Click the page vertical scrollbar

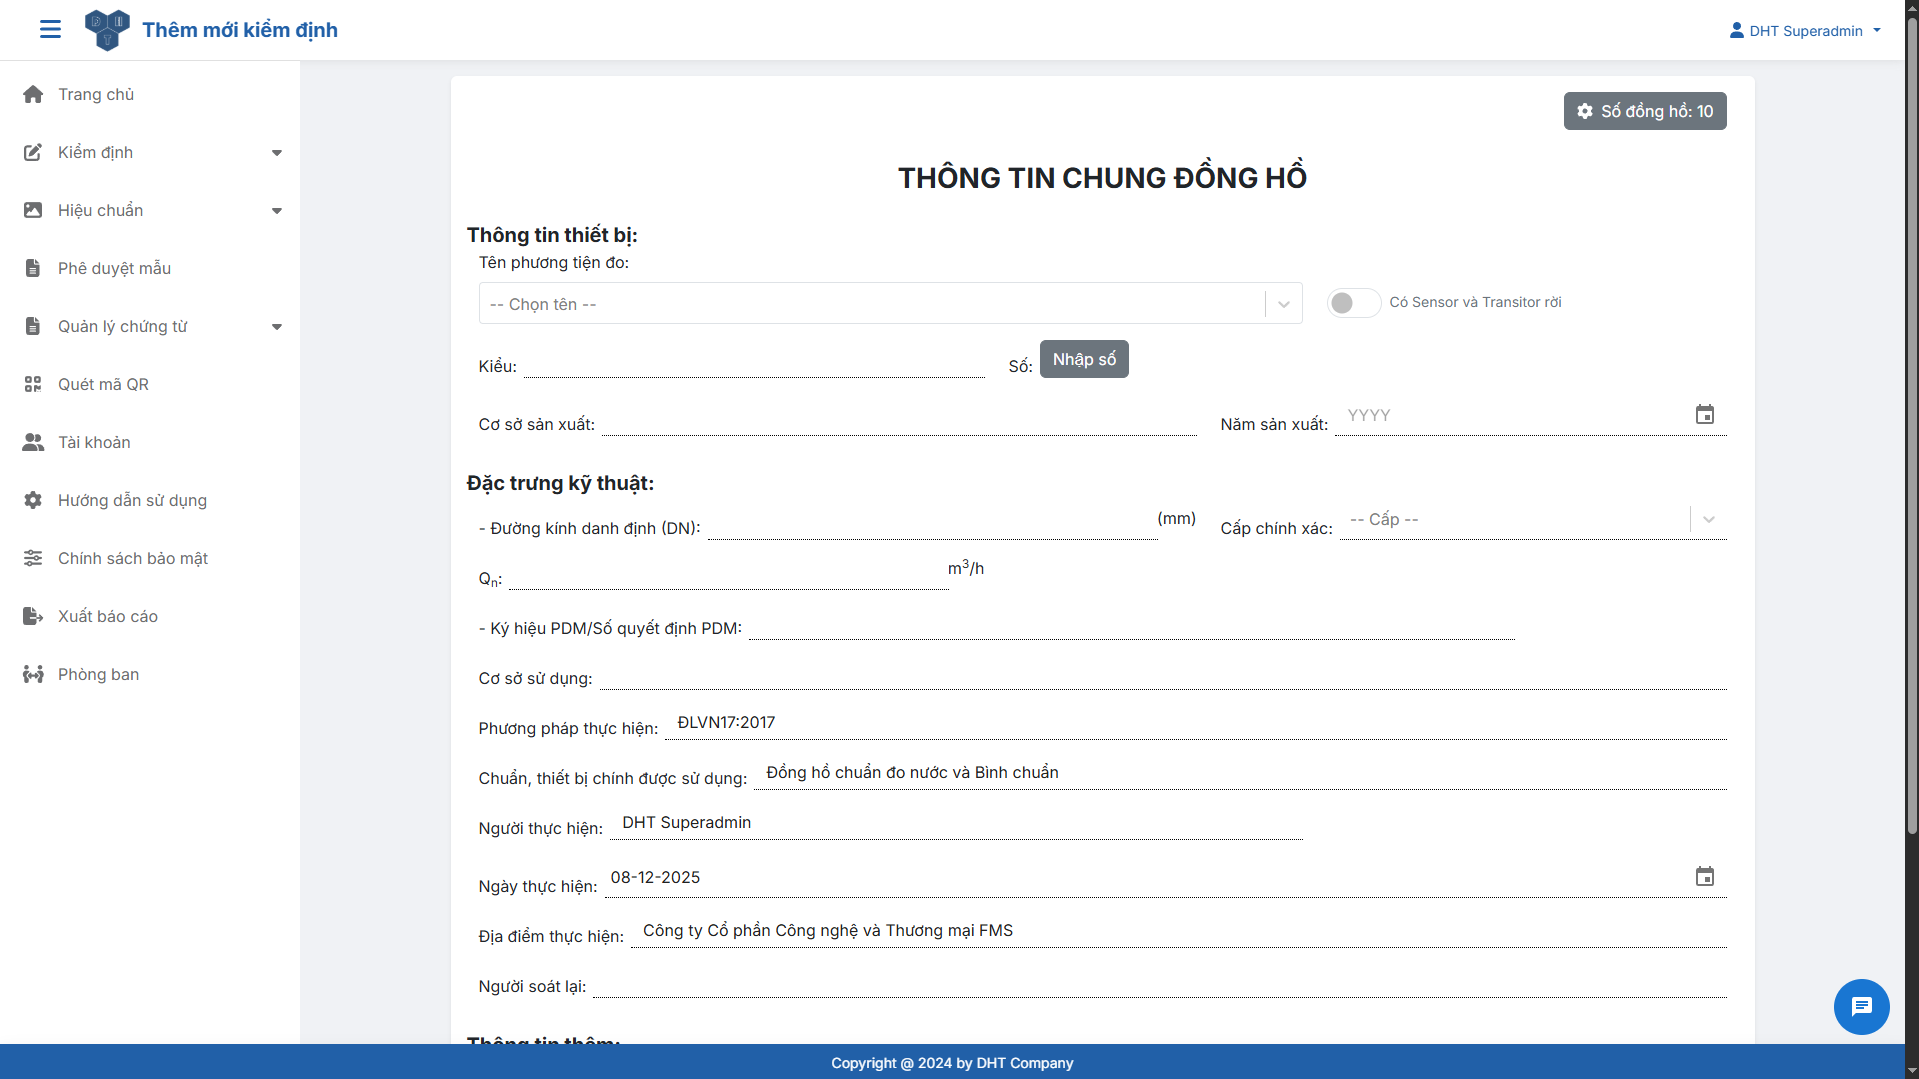[1911, 420]
